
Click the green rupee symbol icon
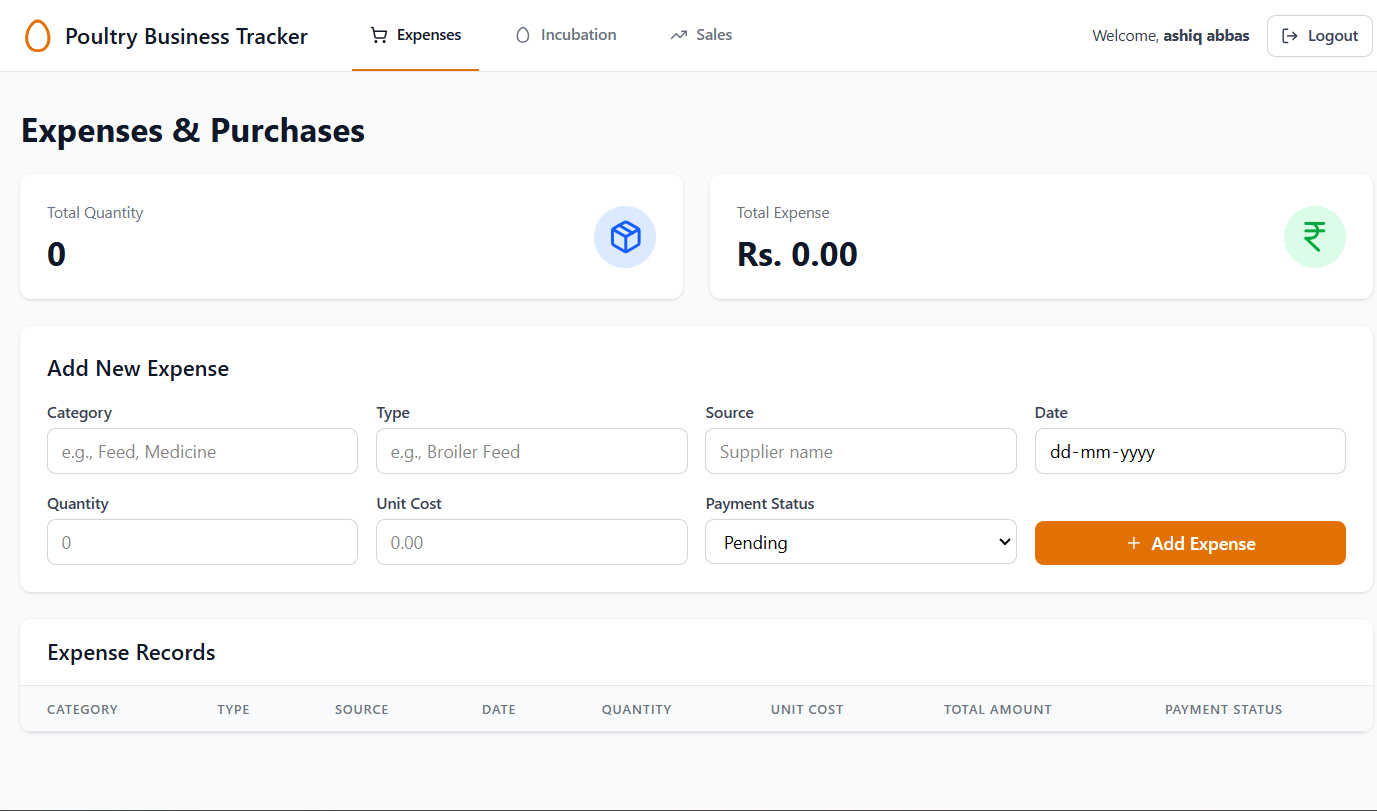point(1314,237)
